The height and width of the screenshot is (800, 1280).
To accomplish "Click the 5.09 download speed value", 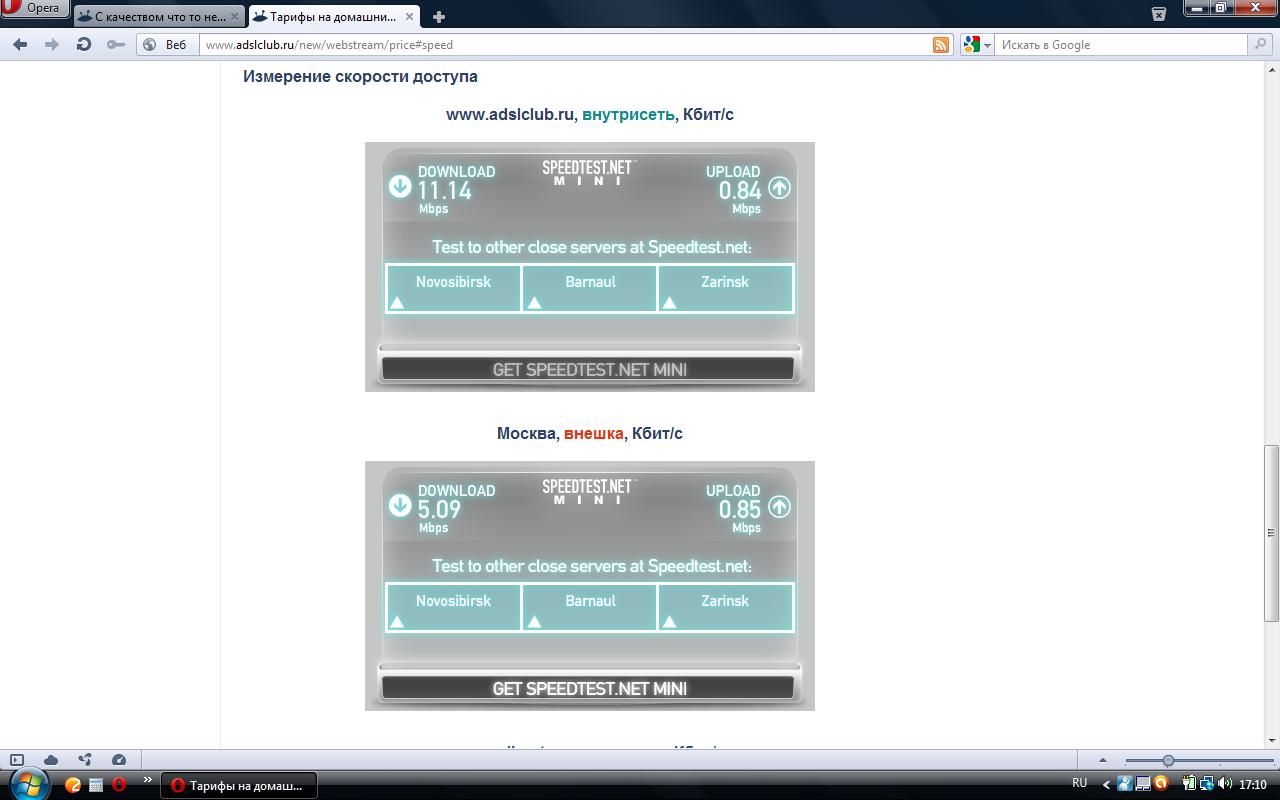I will coord(439,509).
